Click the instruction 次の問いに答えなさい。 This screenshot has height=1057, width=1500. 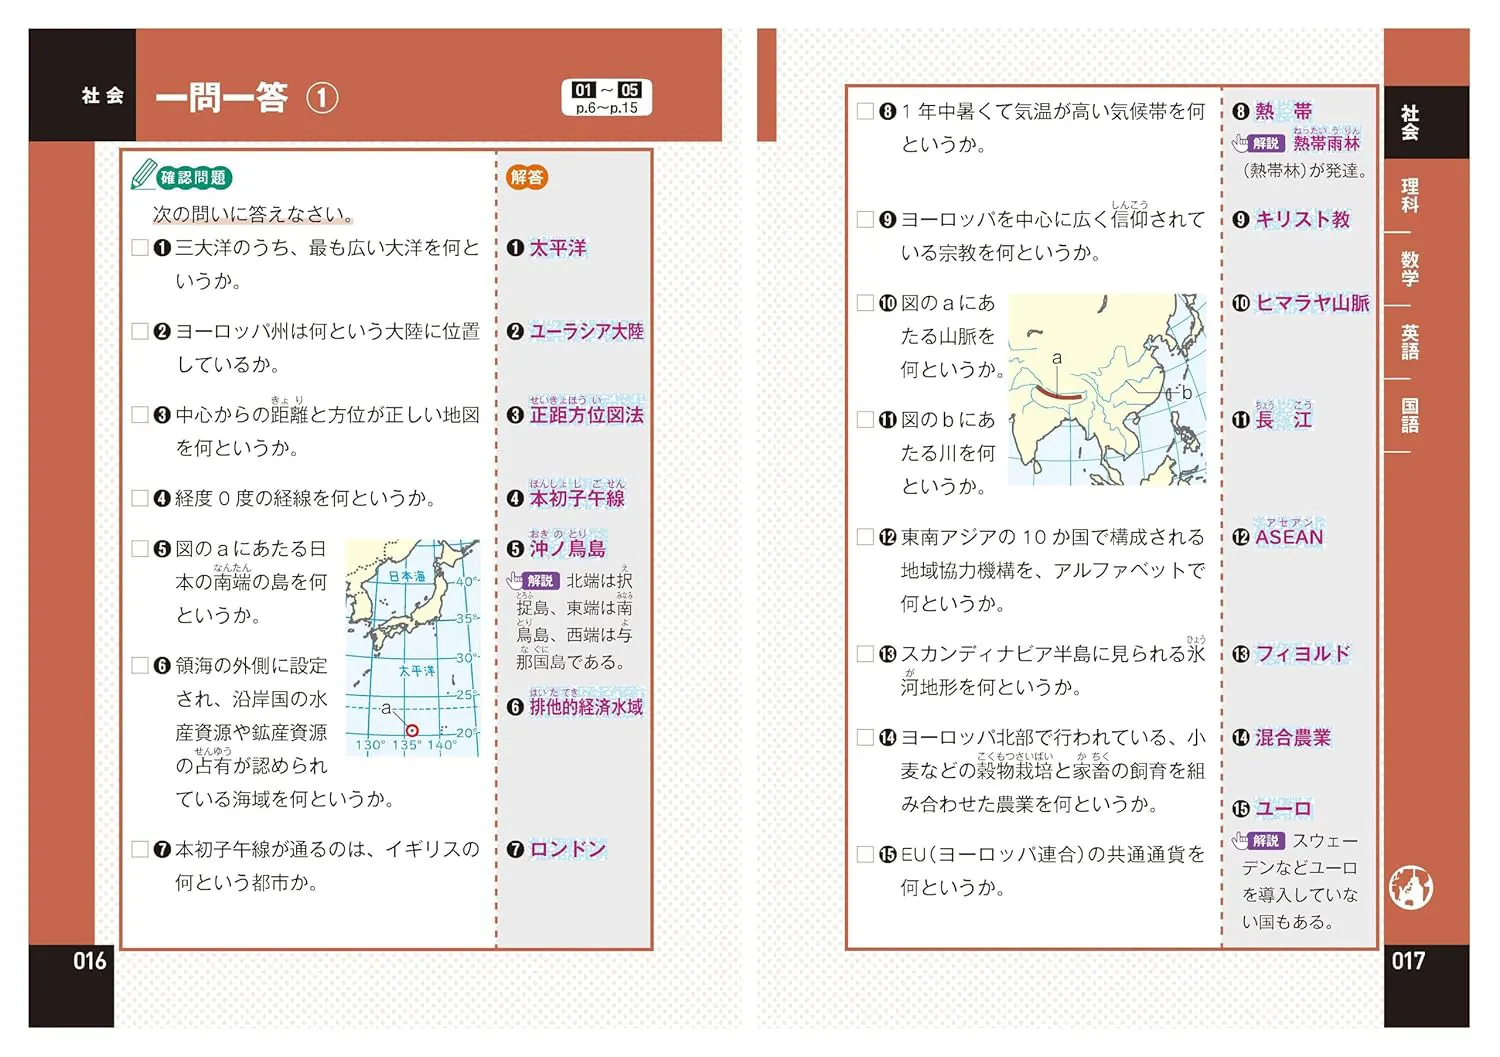click(253, 214)
